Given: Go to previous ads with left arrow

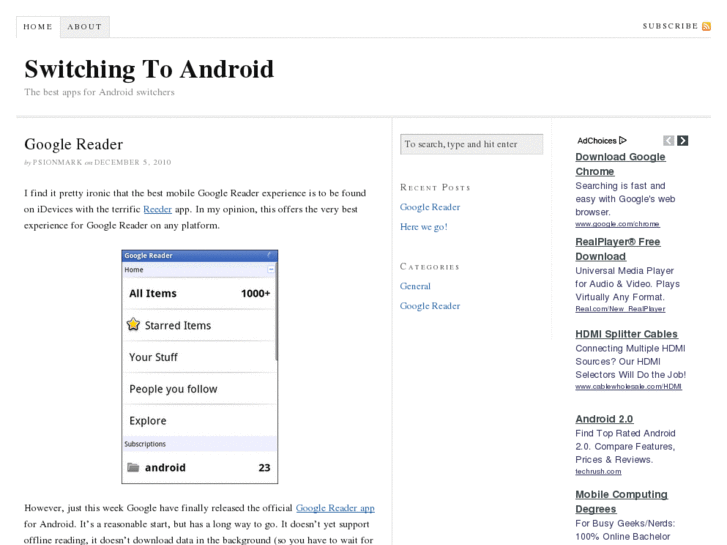Looking at the screenshot, I should pos(668,141).
